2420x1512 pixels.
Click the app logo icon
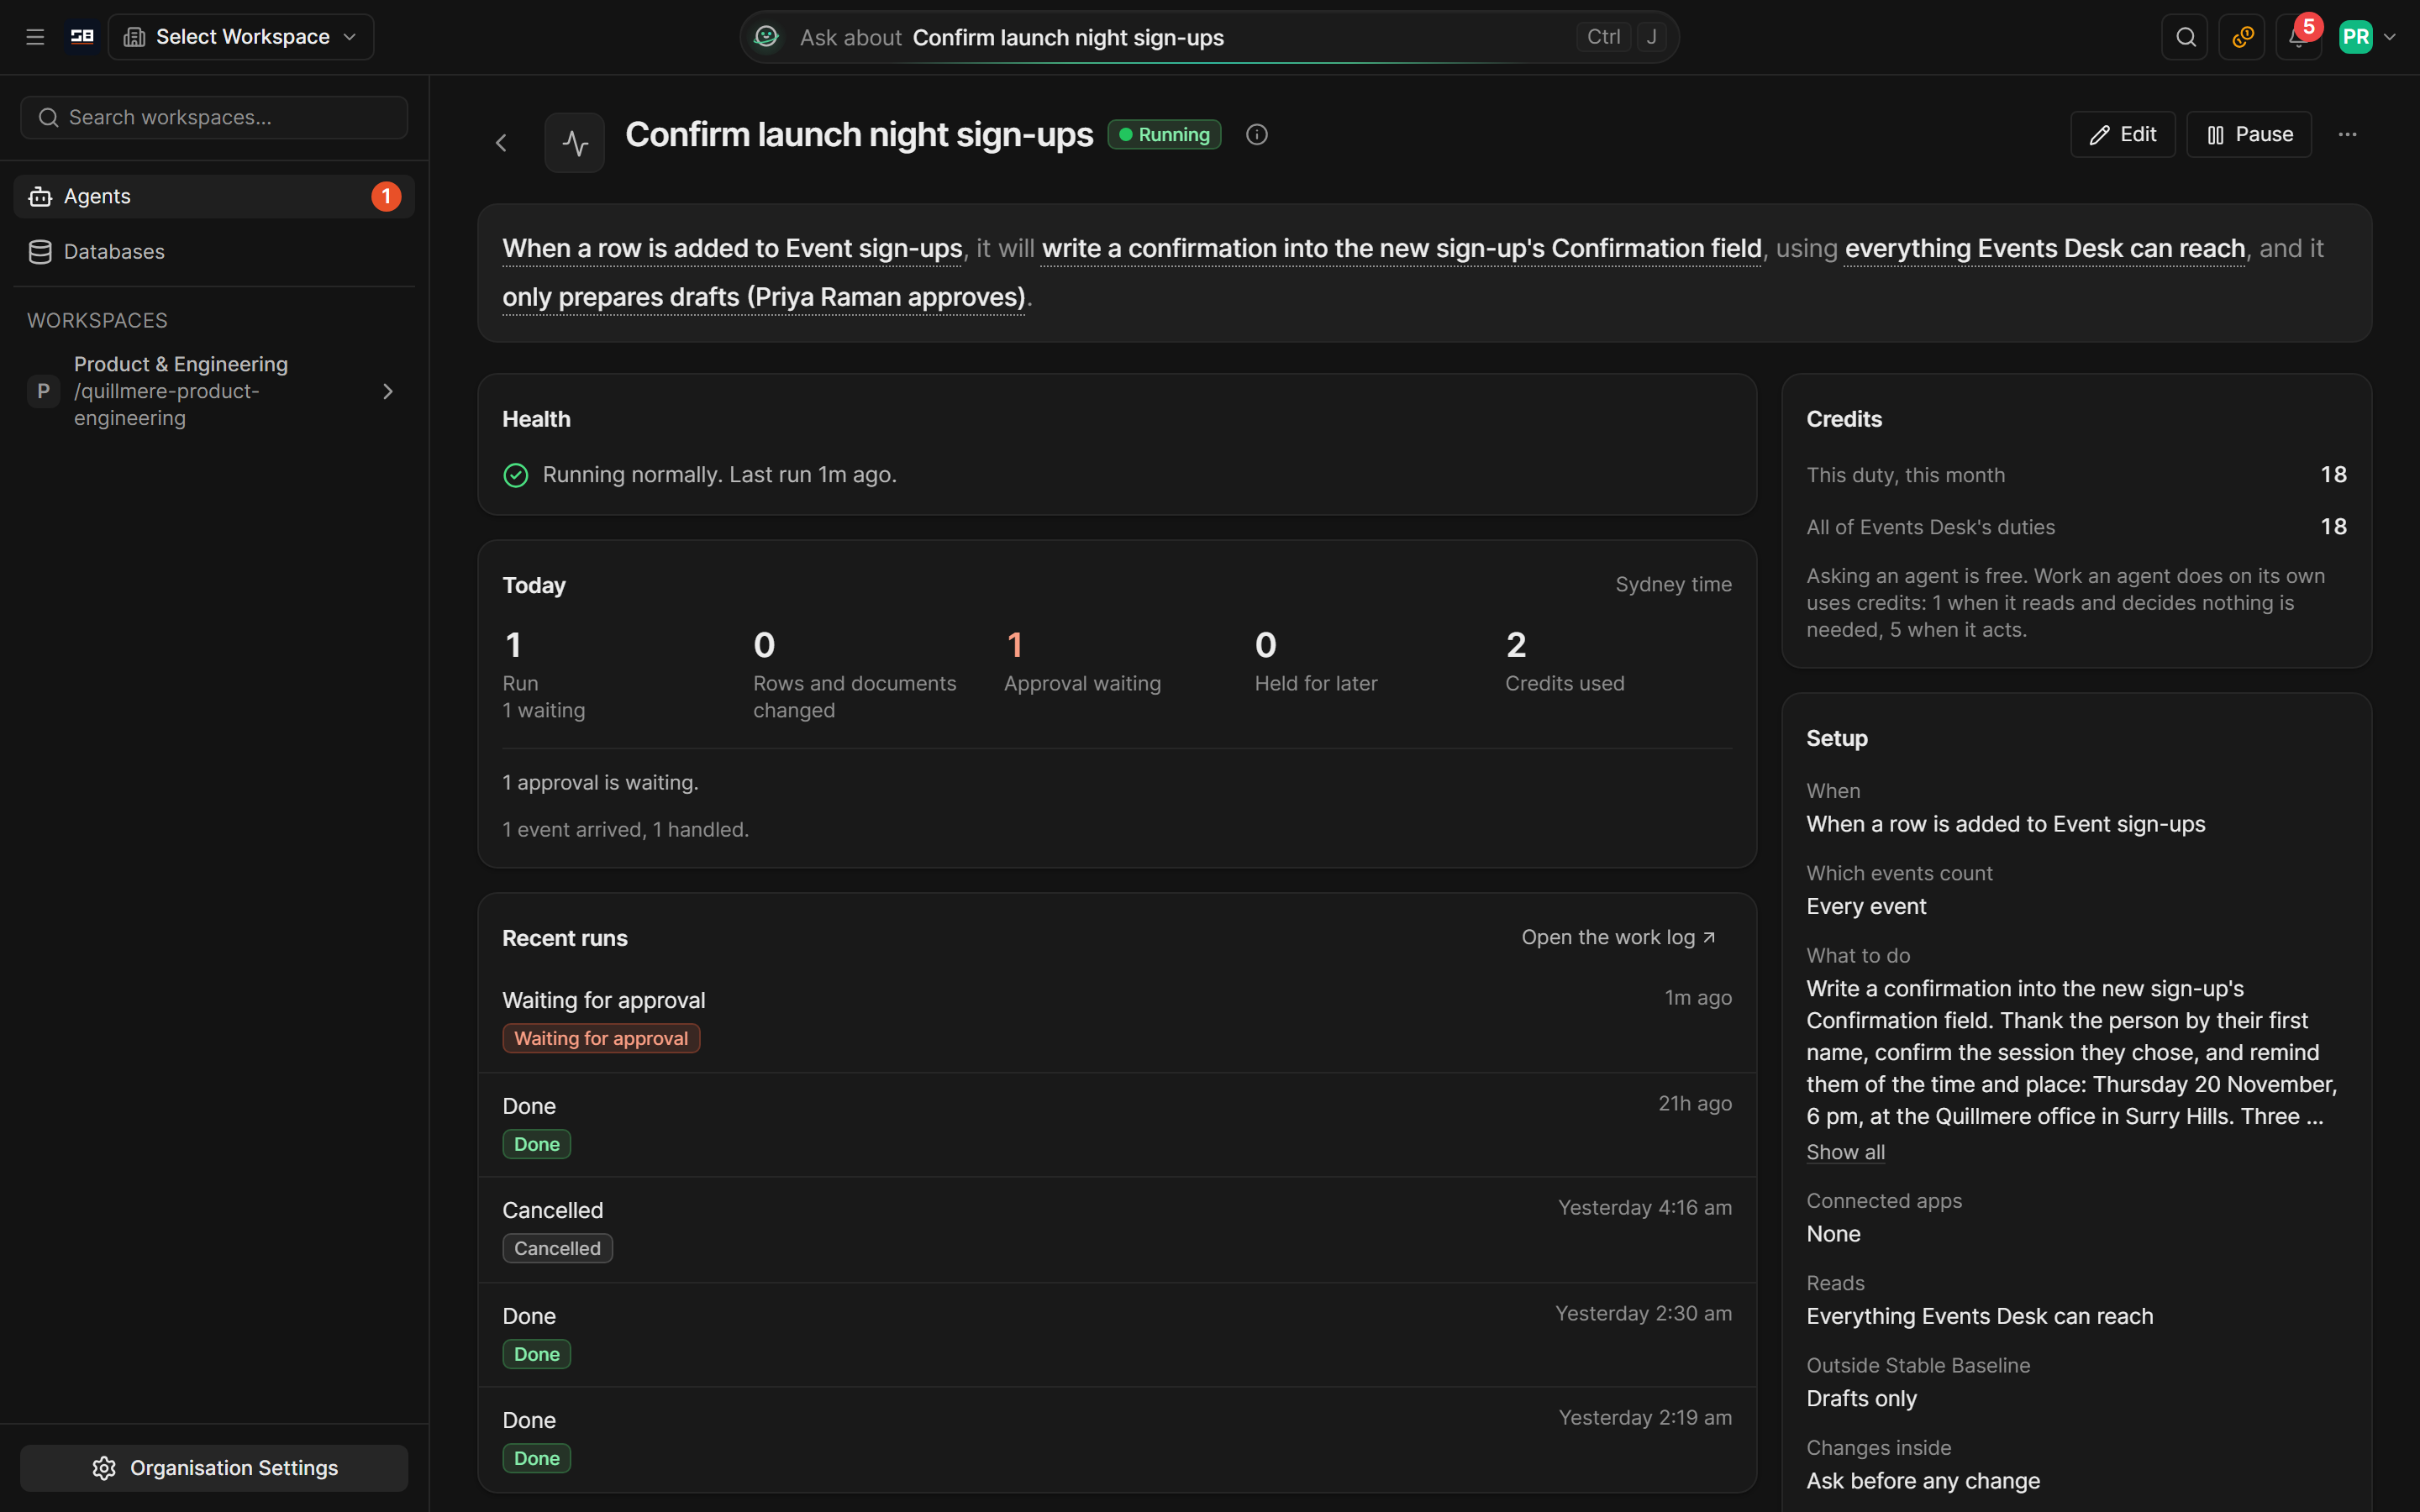82,37
